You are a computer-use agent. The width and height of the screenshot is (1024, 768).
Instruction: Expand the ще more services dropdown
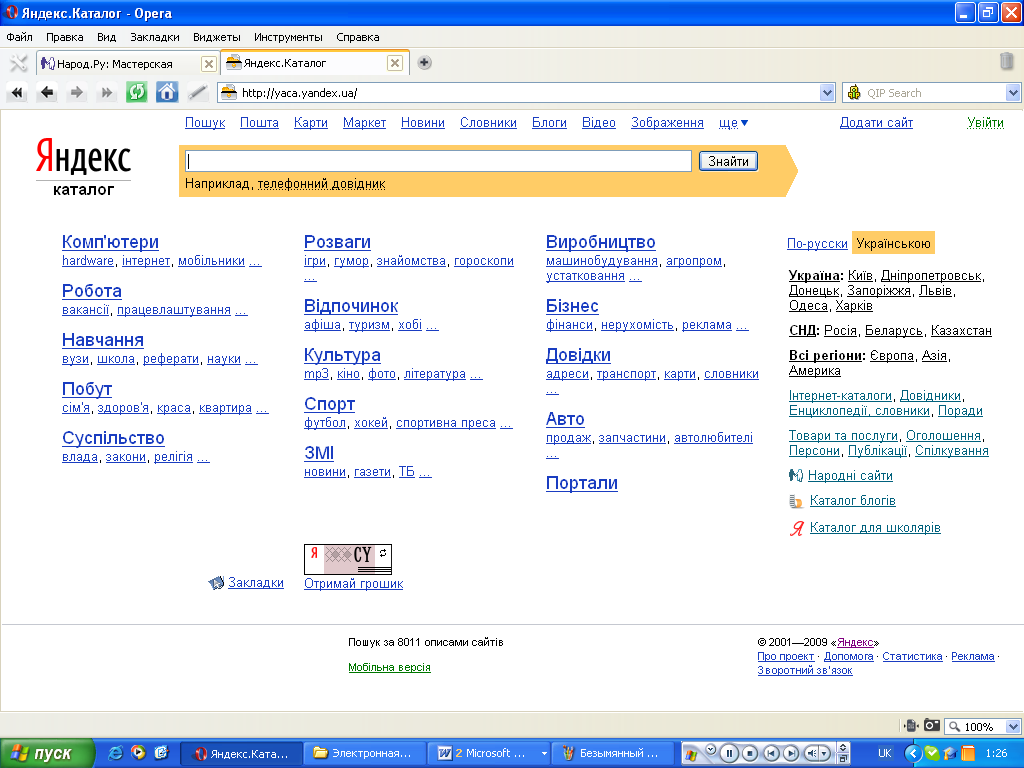tap(733, 123)
